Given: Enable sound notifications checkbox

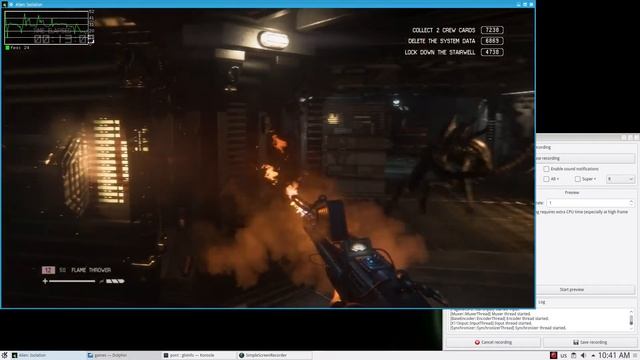Looking at the screenshot, I should [546, 169].
